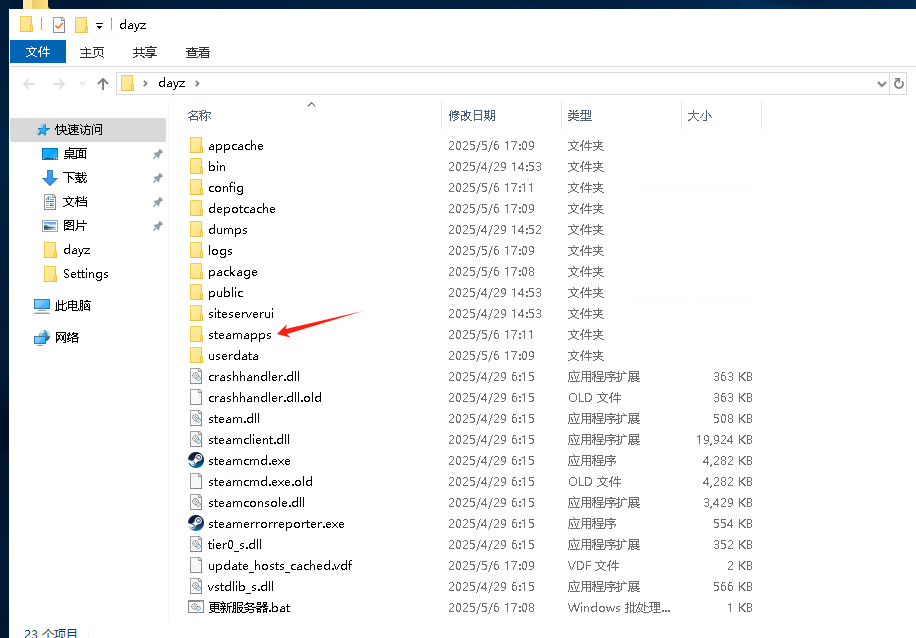Click the Windows 批处理 type cell
This screenshot has height=638, width=916.
tap(619, 608)
